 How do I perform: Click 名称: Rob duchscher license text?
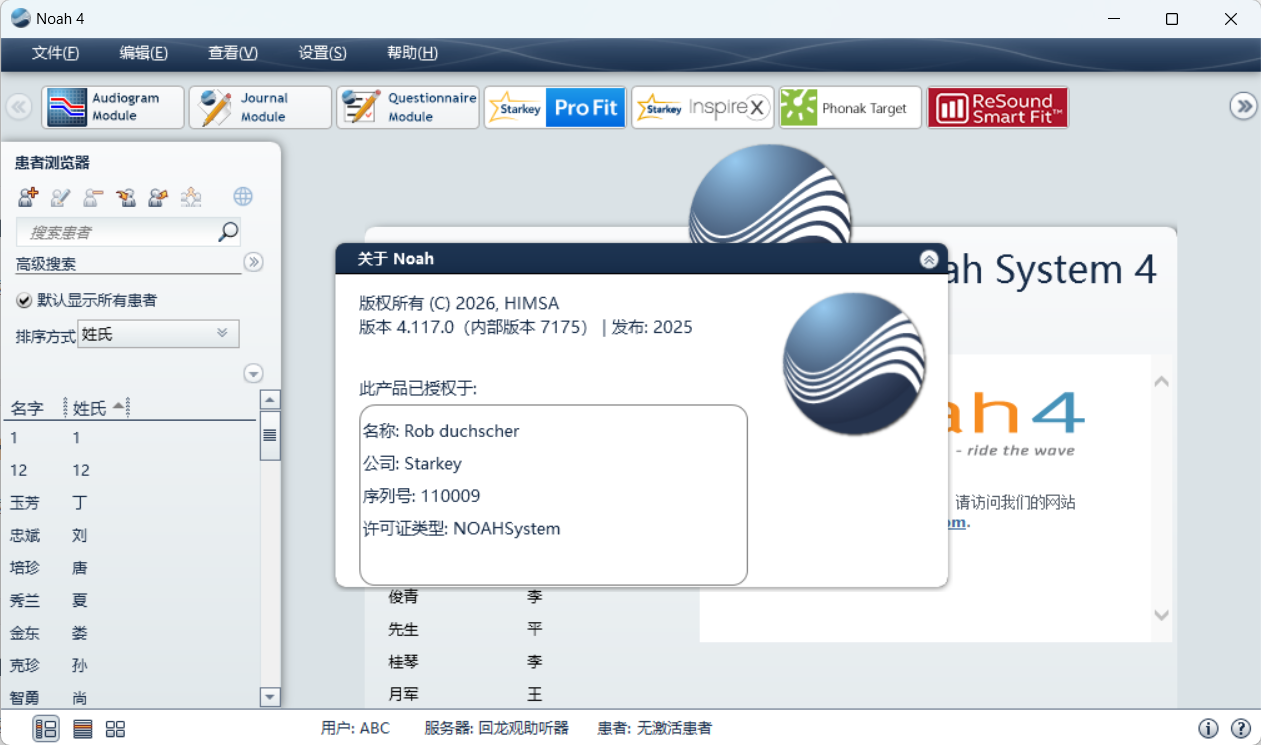pyautogui.click(x=441, y=431)
